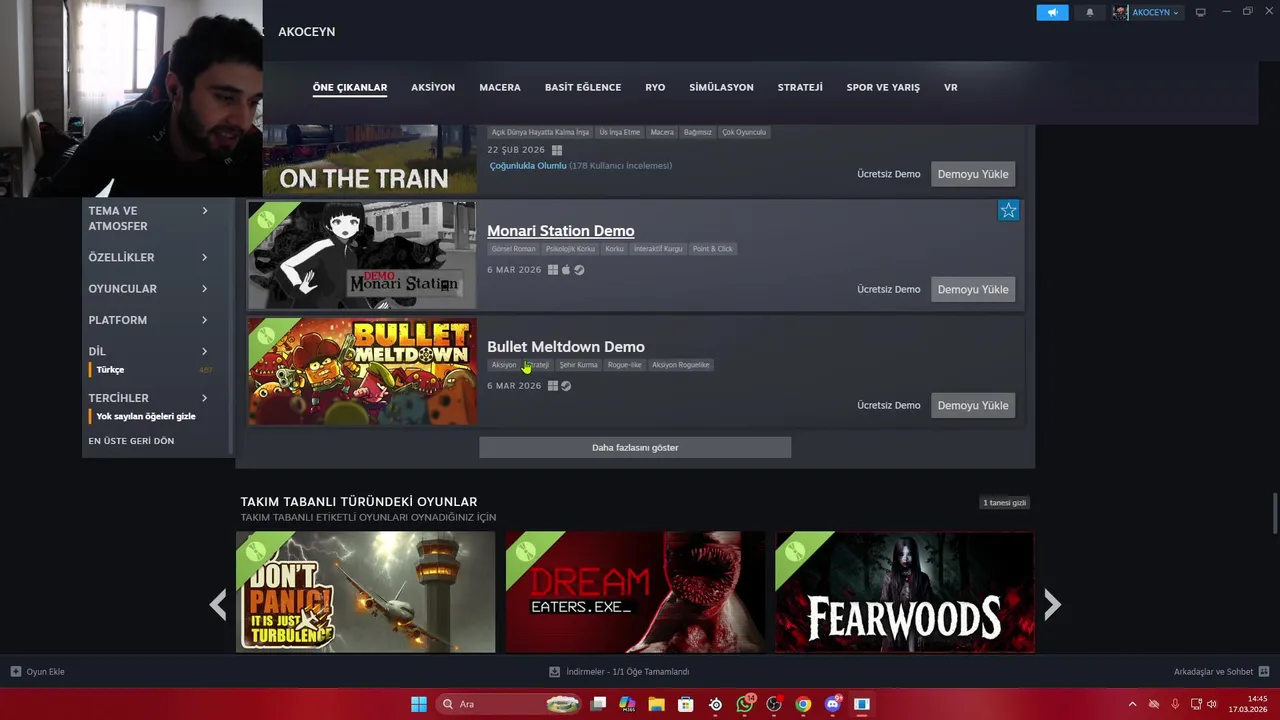This screenshot has width=1280, height=720.
Task: Select MACERA tab
Action: 500,87
